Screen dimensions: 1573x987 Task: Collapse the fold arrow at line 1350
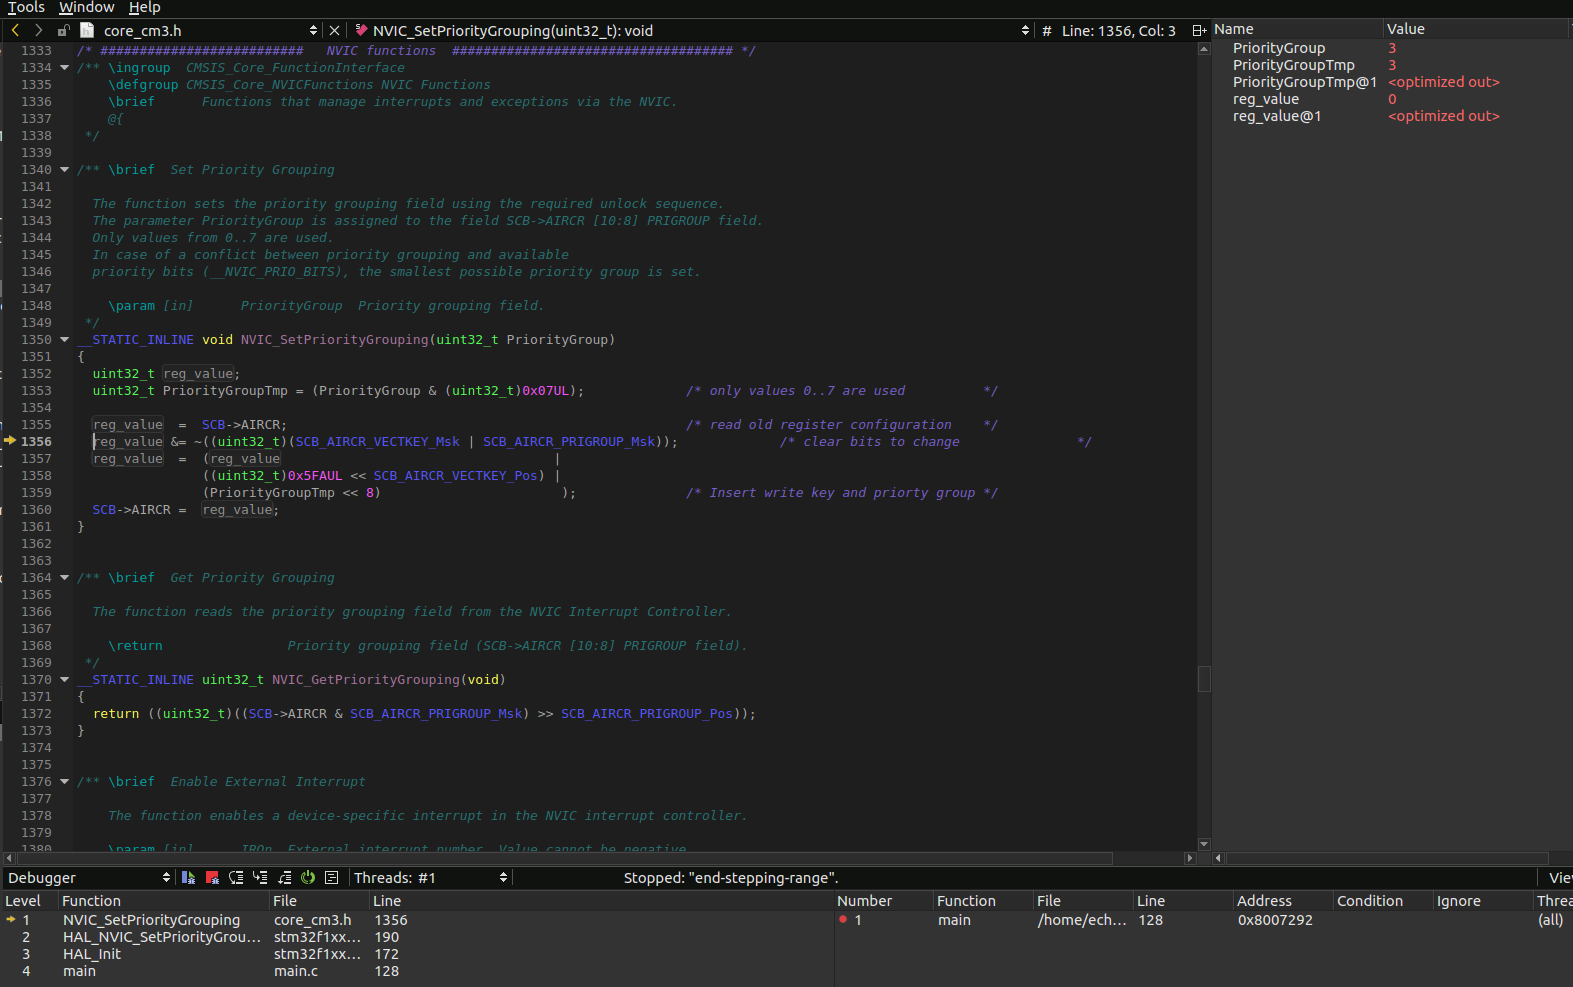(x=65, y=340)
